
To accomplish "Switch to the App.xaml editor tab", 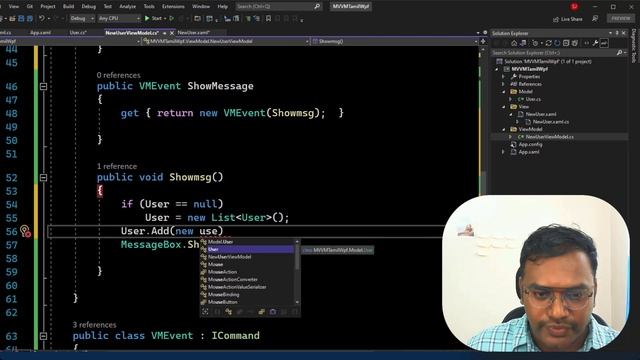I will [40, 33].
